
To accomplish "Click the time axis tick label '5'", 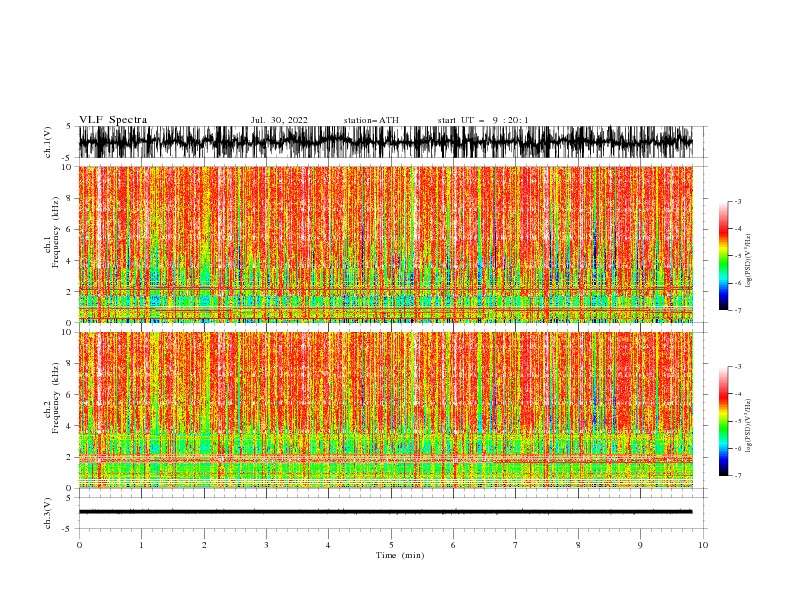I will point(391,545).
